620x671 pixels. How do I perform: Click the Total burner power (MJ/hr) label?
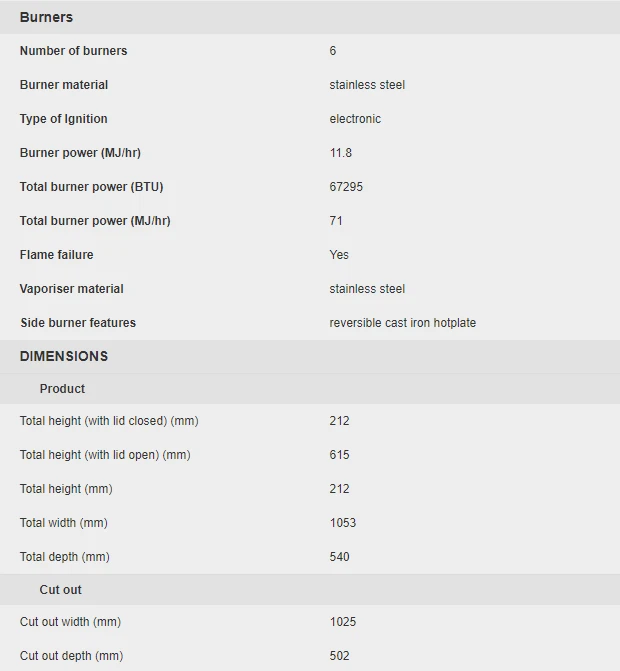coord(95,221)
